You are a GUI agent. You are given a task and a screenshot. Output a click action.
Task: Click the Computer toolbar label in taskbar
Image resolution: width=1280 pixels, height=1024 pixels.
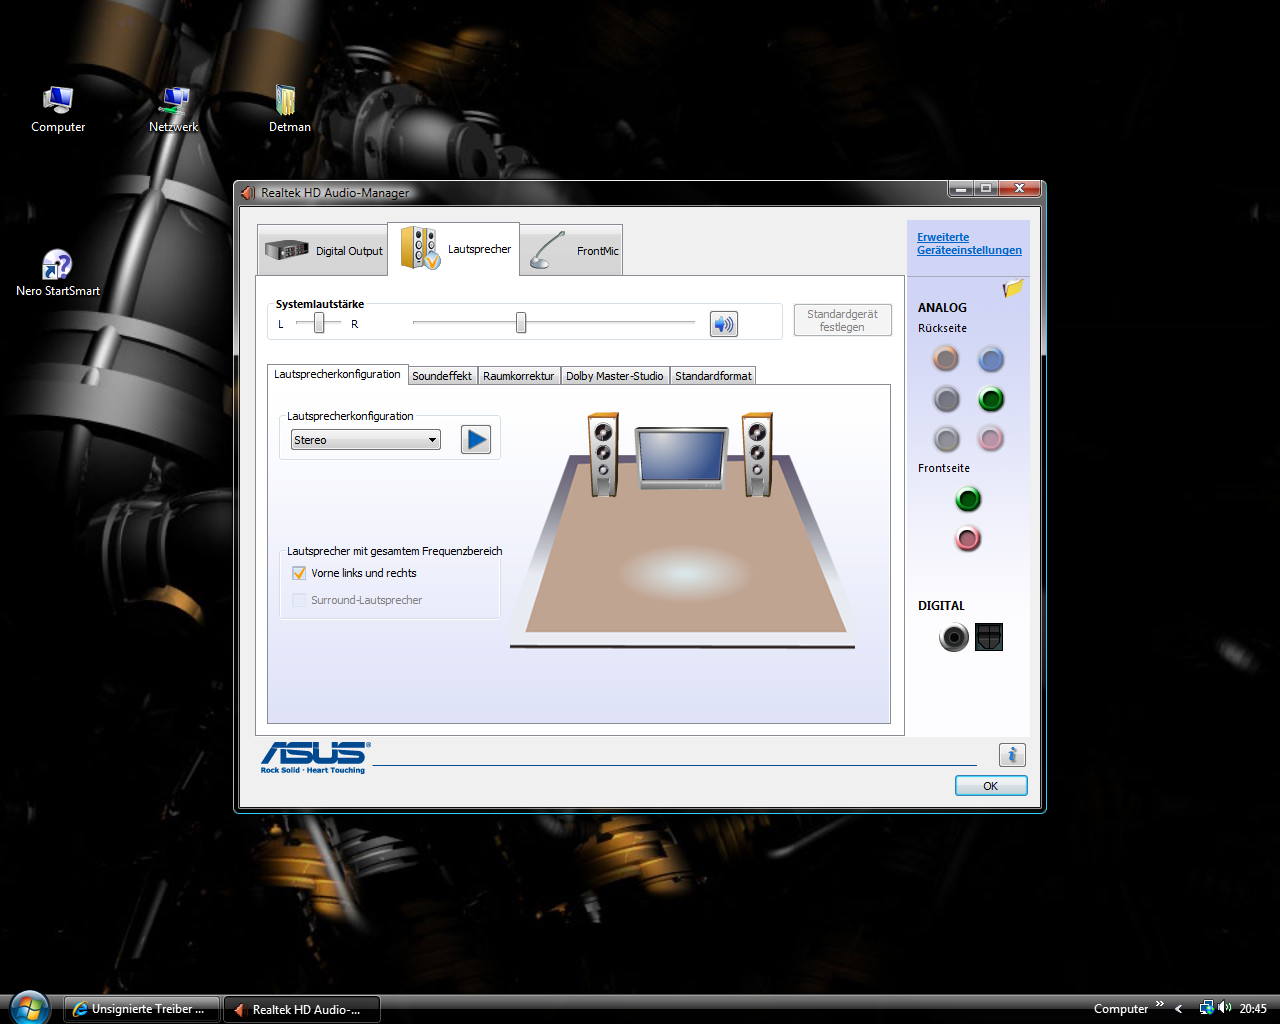pos(1121,1009)
